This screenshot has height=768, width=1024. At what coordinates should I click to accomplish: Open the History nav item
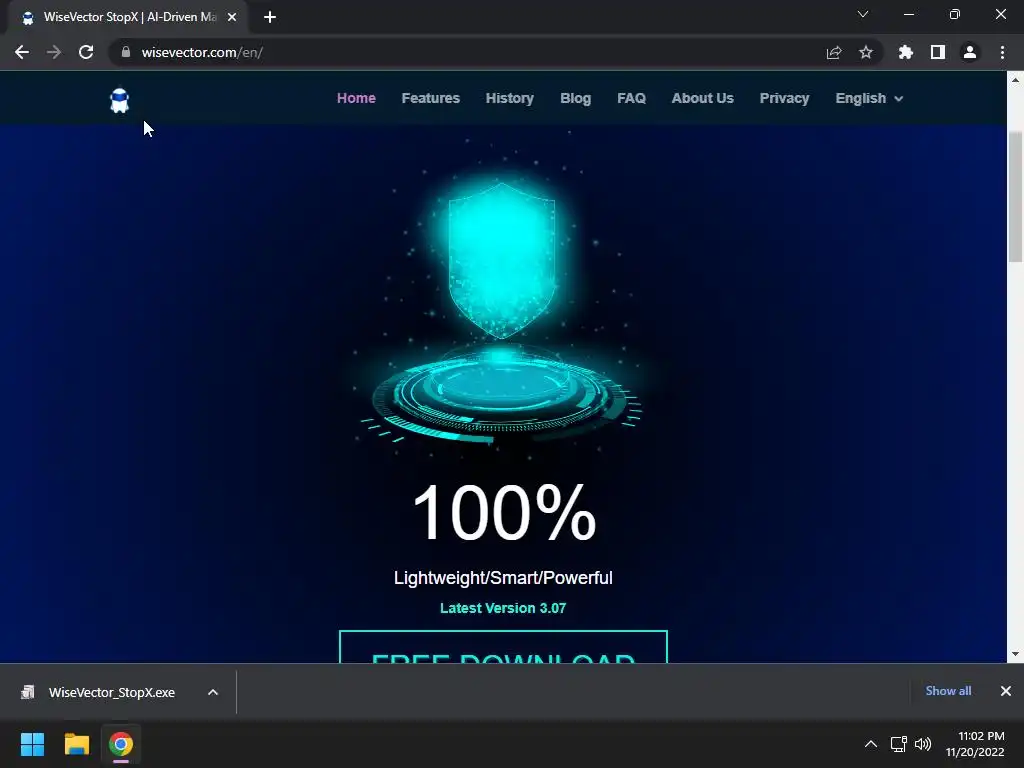click(509, 98)
